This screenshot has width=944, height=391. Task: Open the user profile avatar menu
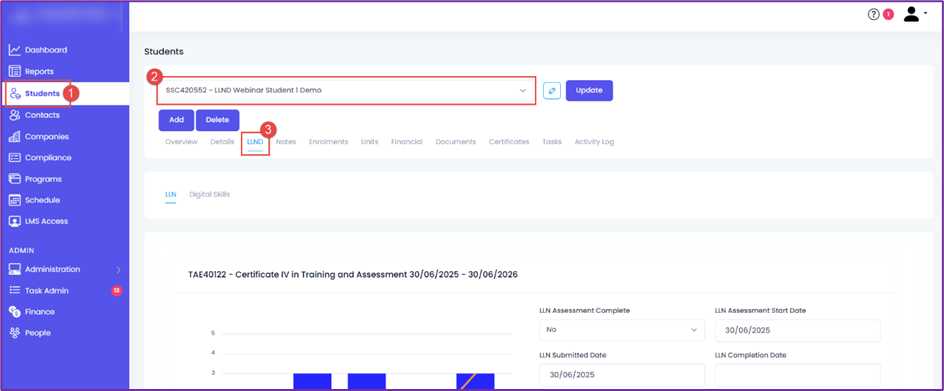pyautogui.click(x=911, y=14)
